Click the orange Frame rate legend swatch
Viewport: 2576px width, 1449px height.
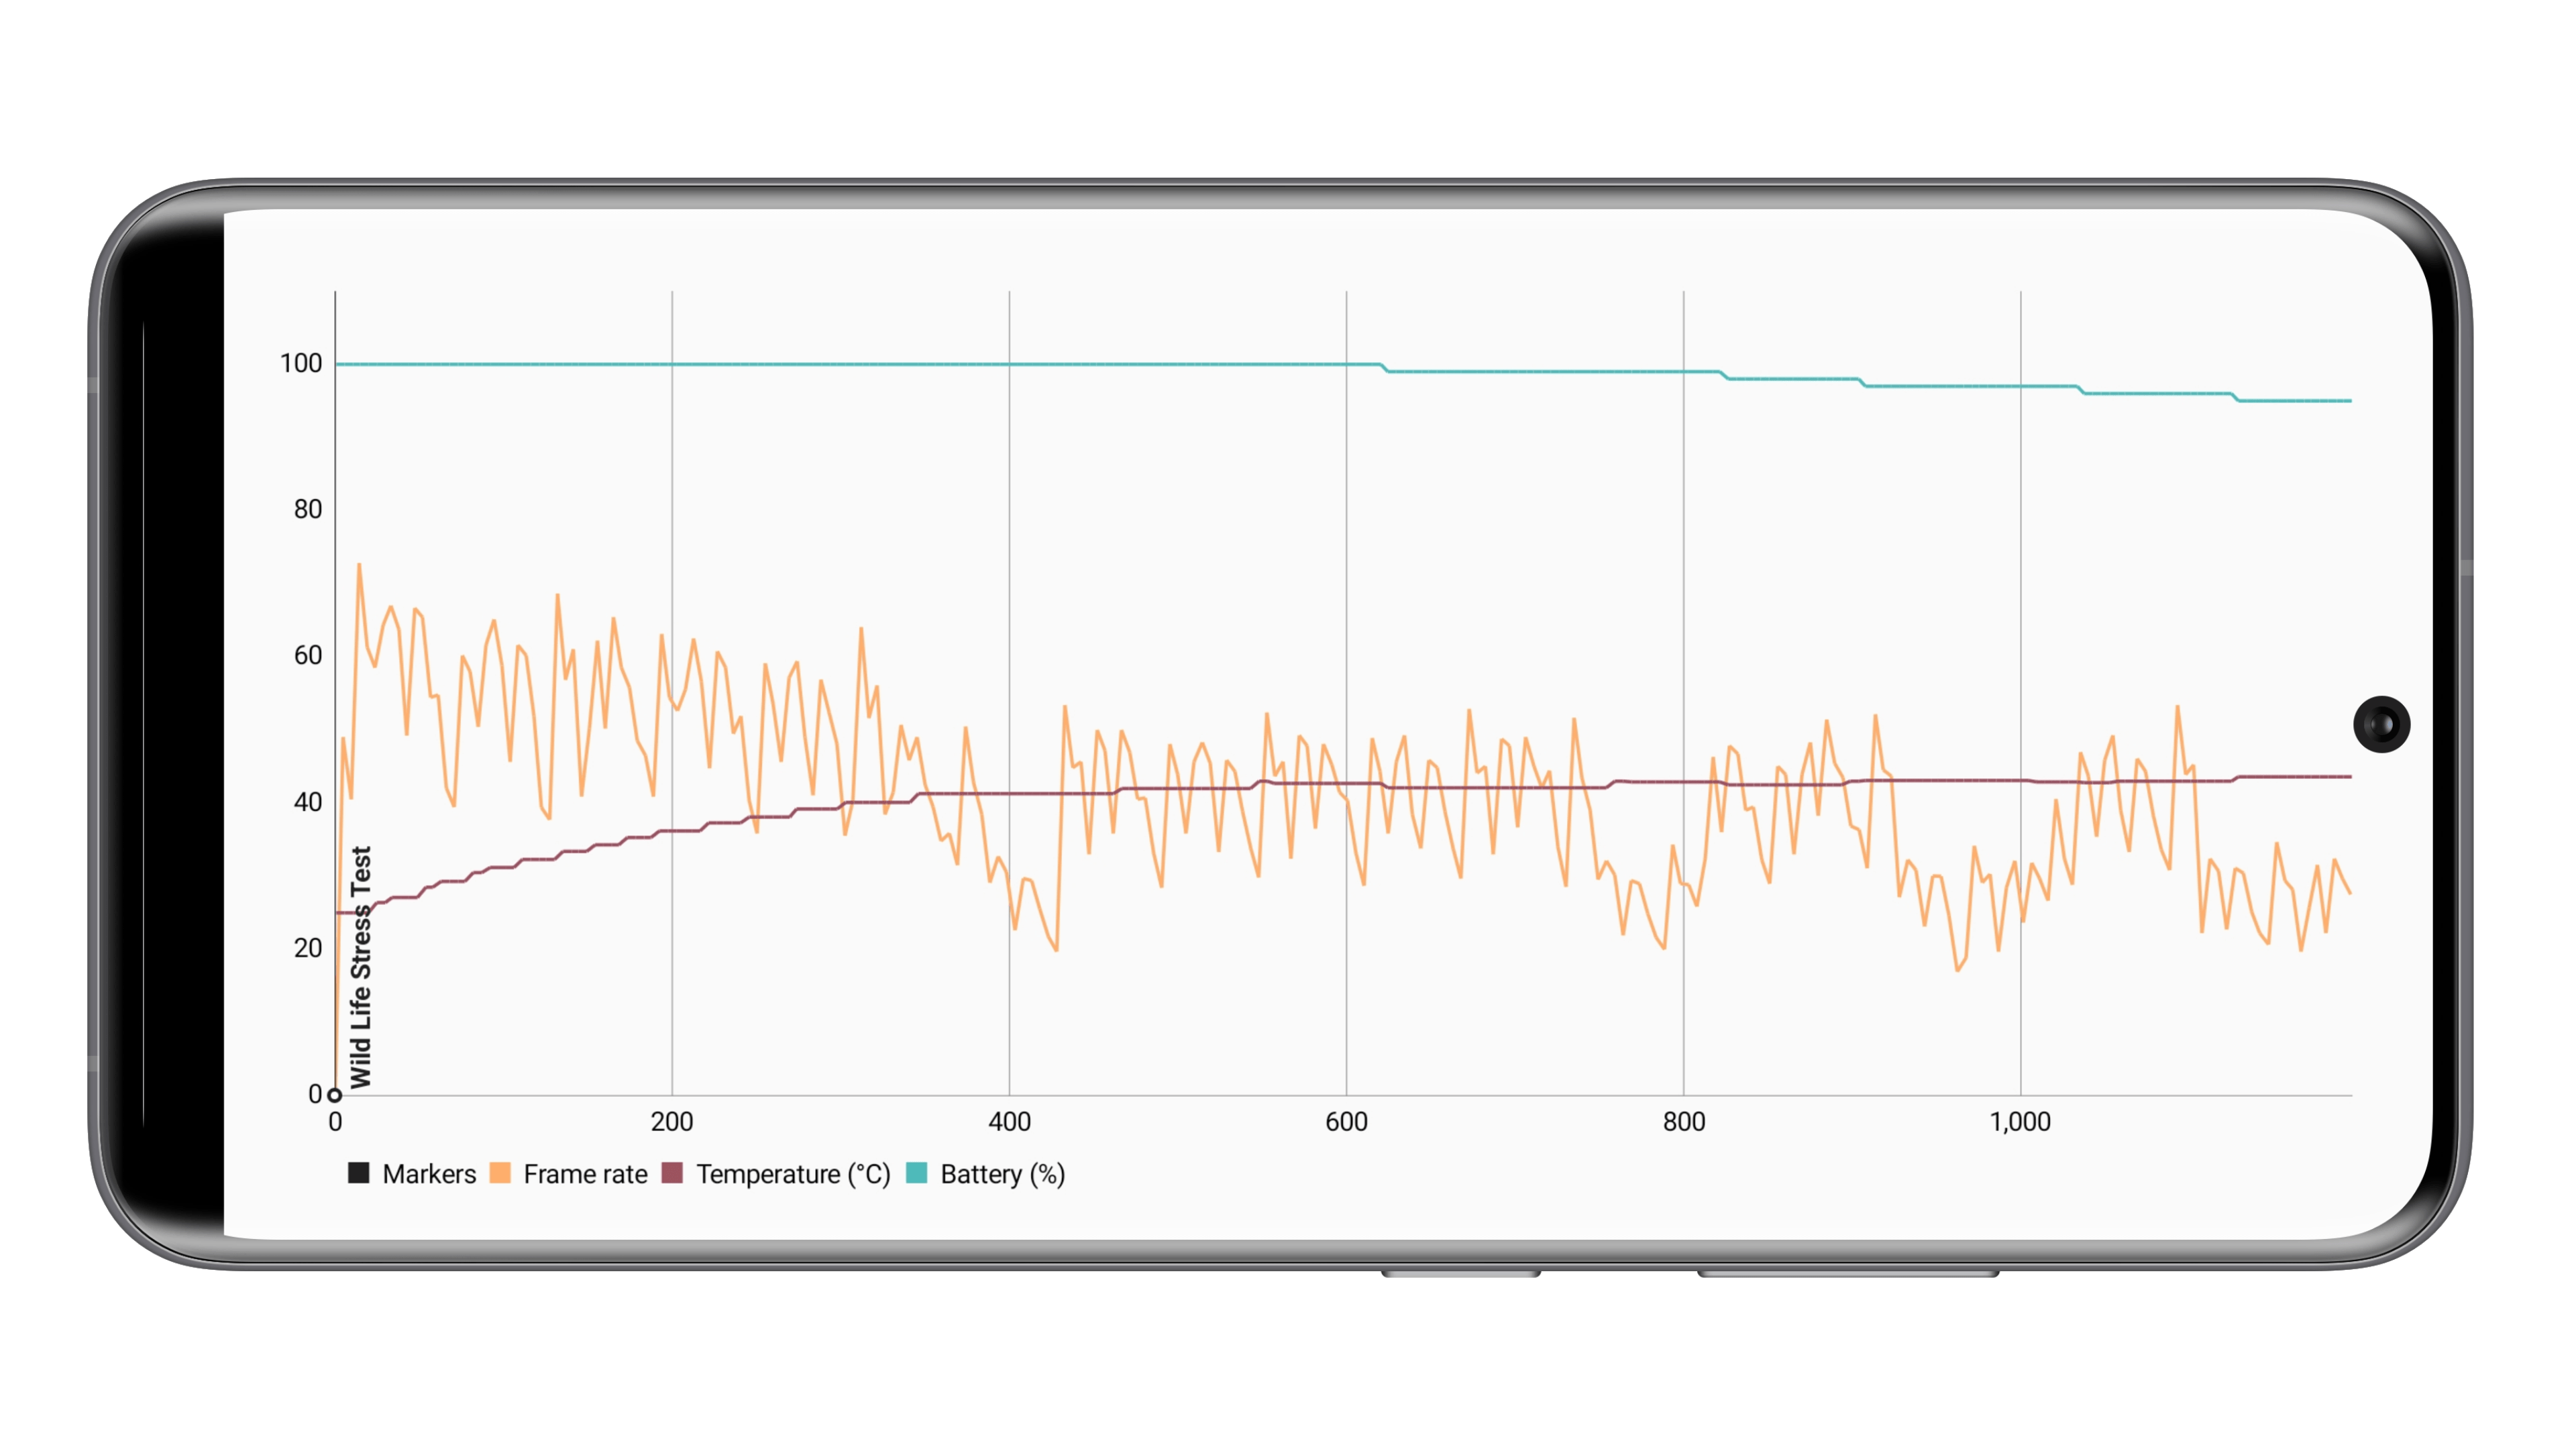(500, 1173)
